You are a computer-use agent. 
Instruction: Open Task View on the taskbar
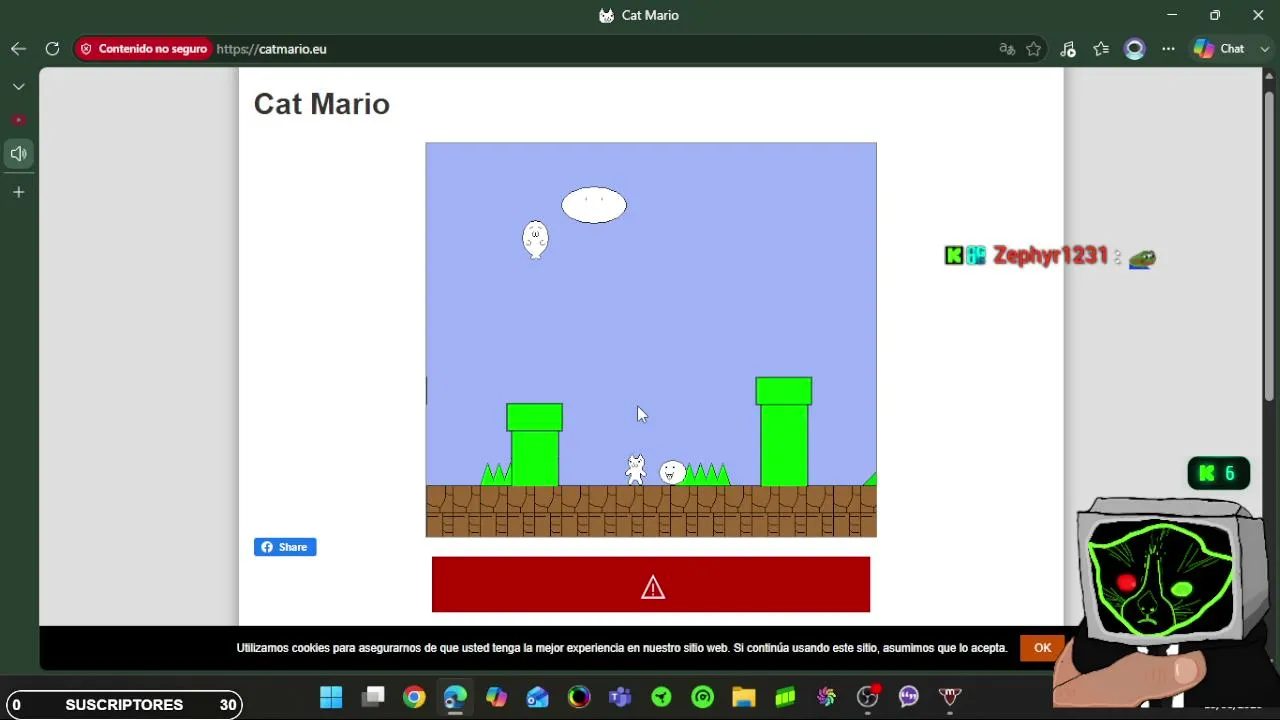pos(373,697)
